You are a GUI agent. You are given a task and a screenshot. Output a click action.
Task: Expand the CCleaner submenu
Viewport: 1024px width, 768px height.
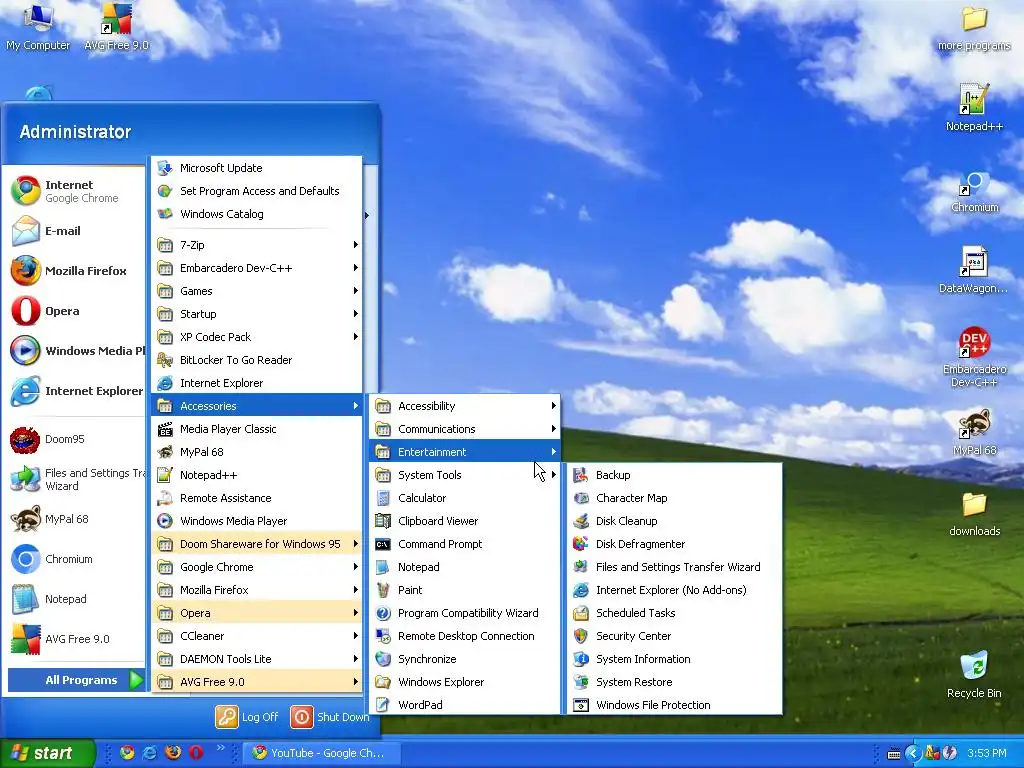coord(257,636)
